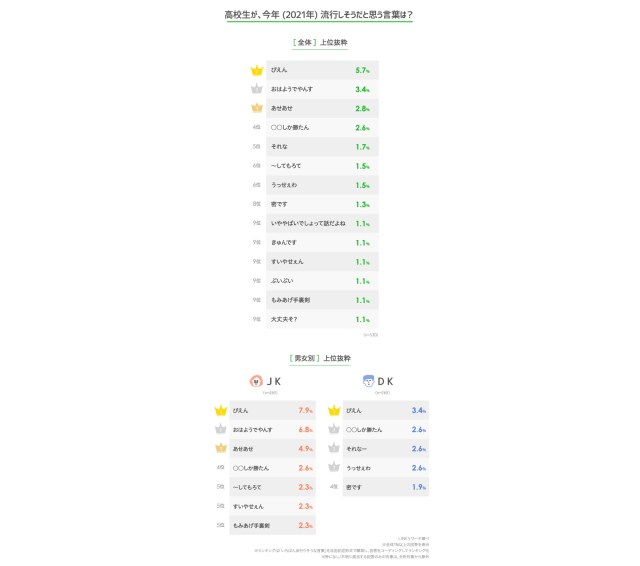Click the silver crown beside DK それなー
640x566 pixels.
pyautogui.click(x=334, y=449)
